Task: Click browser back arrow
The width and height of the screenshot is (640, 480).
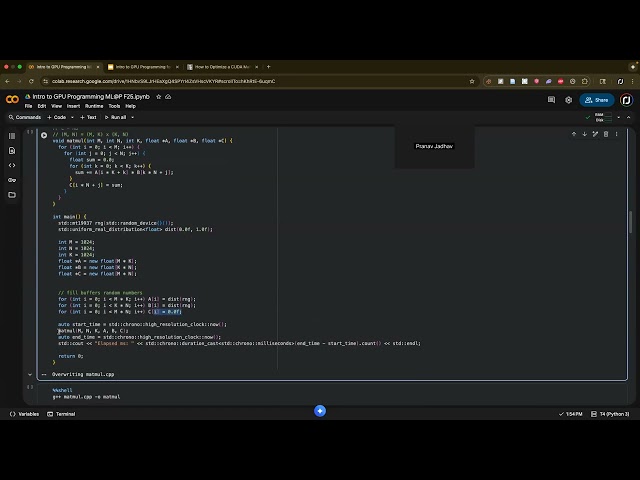Action: [x=7, y=81]
